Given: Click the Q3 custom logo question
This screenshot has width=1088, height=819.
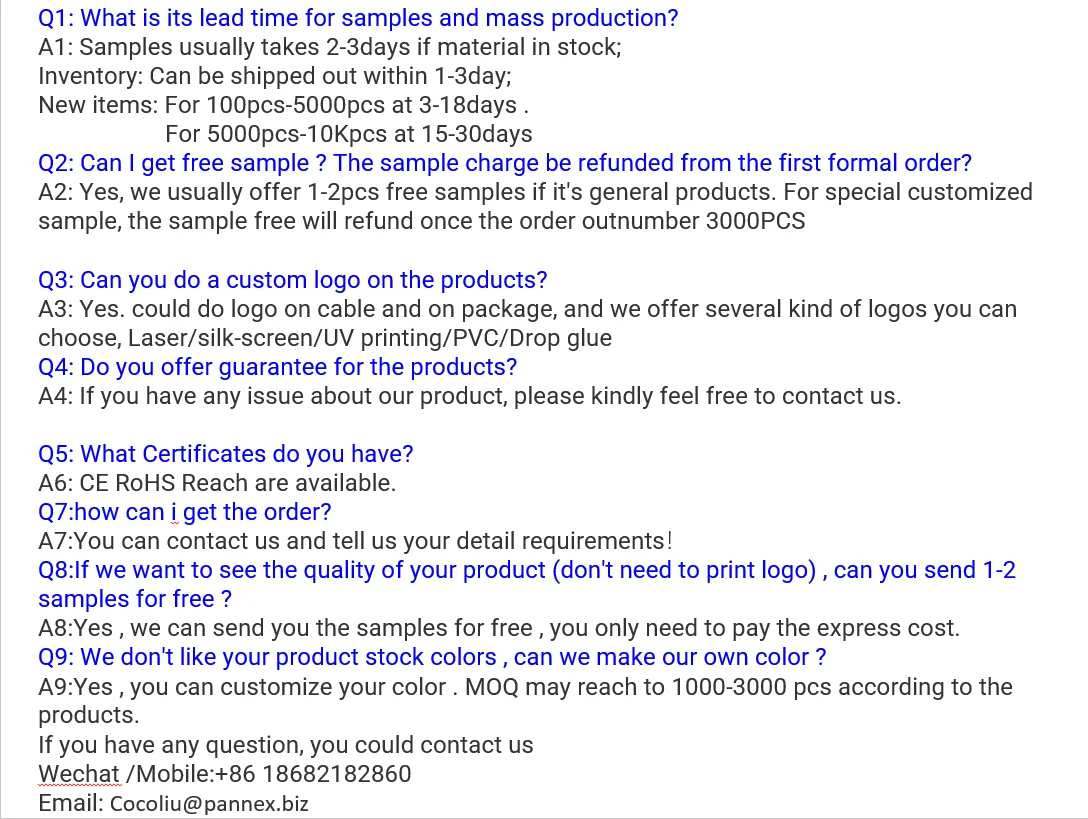Looking at the screenshot, I should (292, 280).
